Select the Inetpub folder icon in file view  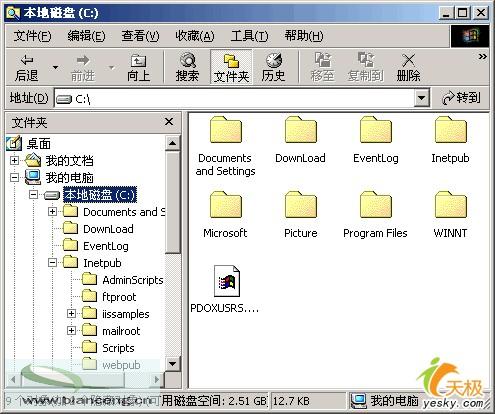tap(451, 129)
